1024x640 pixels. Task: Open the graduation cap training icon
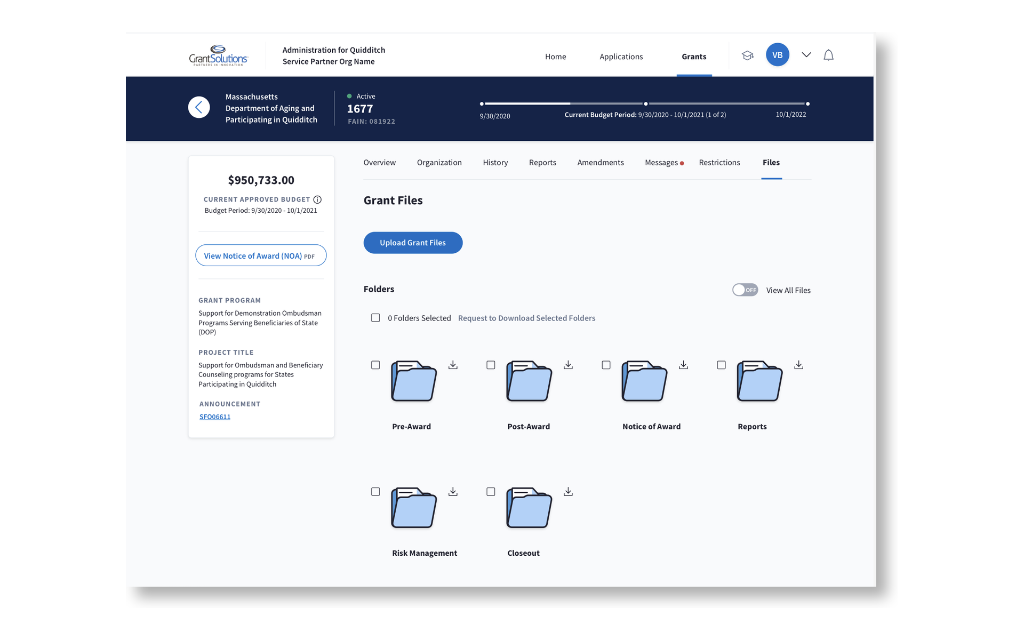pyautogui.click(x=748, y=56)
